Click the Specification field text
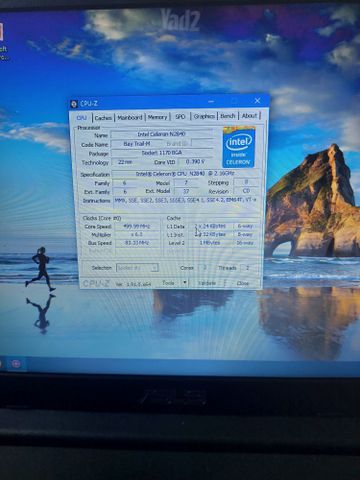 185,174
